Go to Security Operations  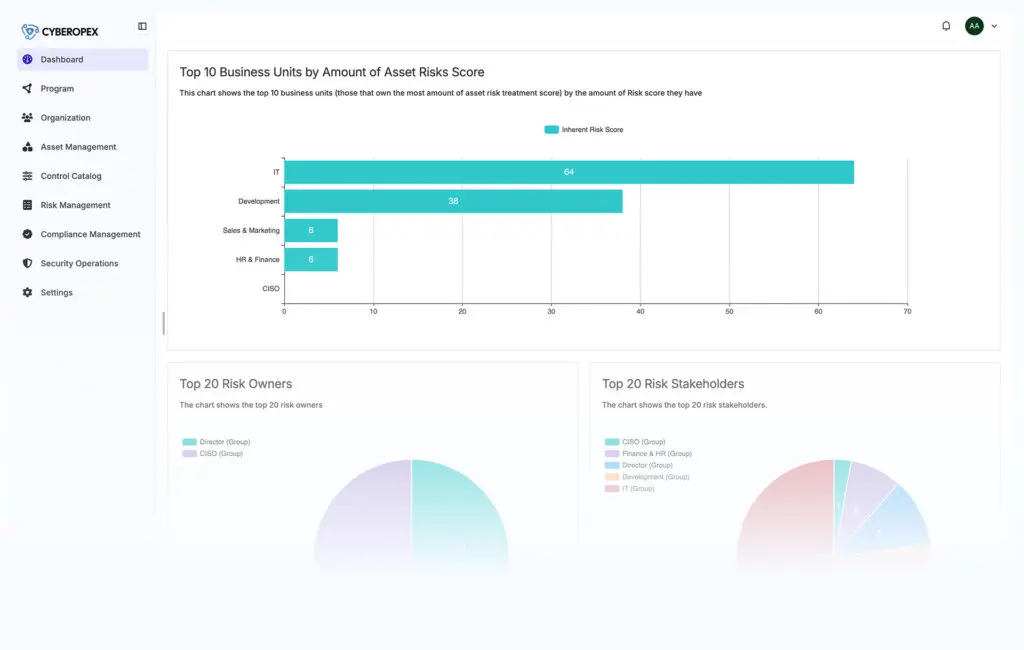point(83,263)
